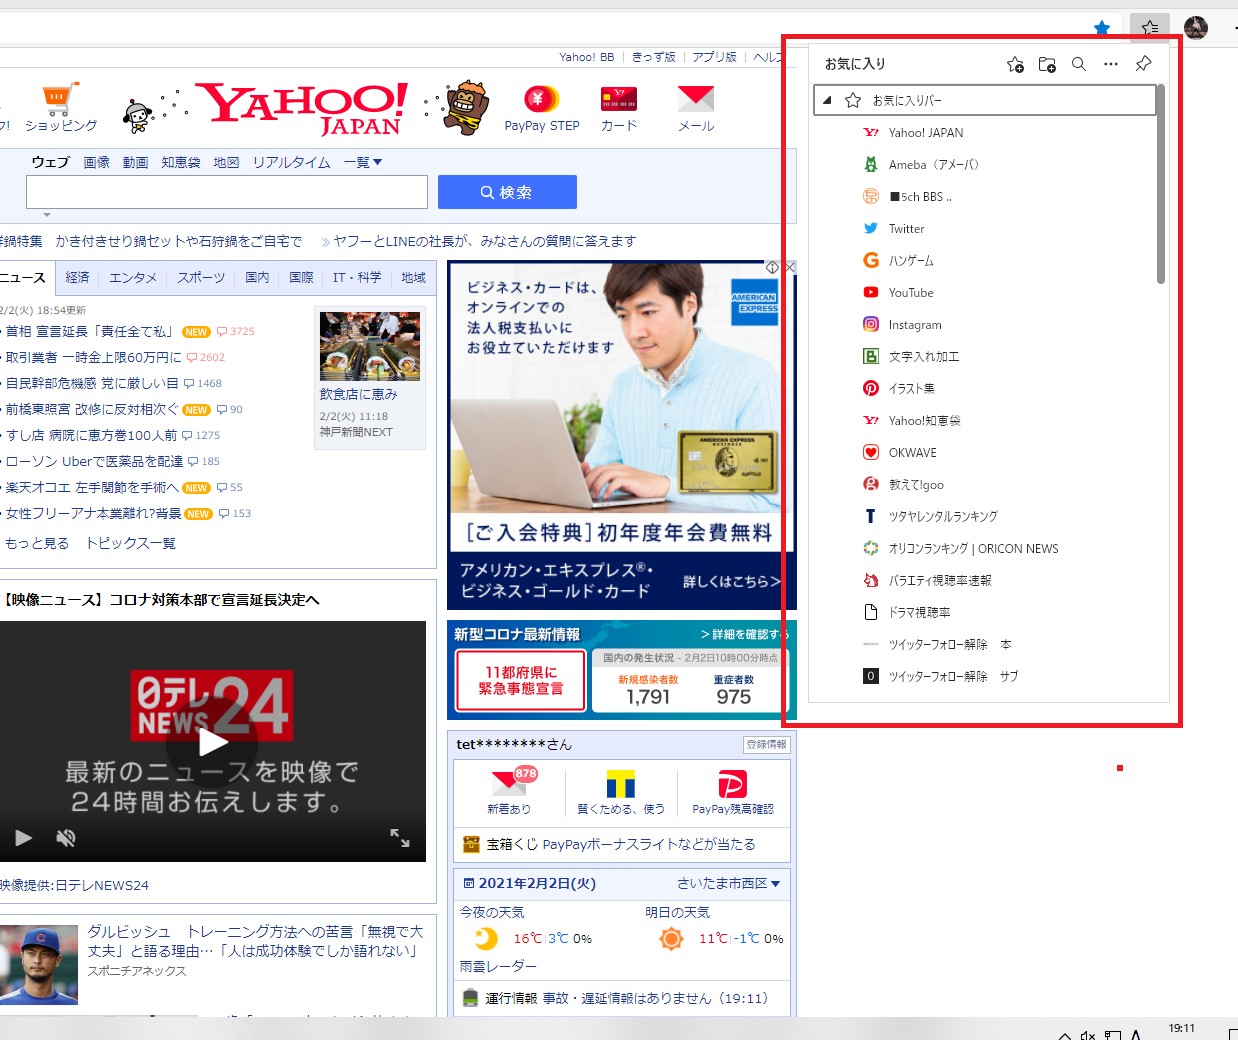The width and height of the screenshot is (1238, 1040).
Task: Click the PayPay STEP icon
Action: 541,99
